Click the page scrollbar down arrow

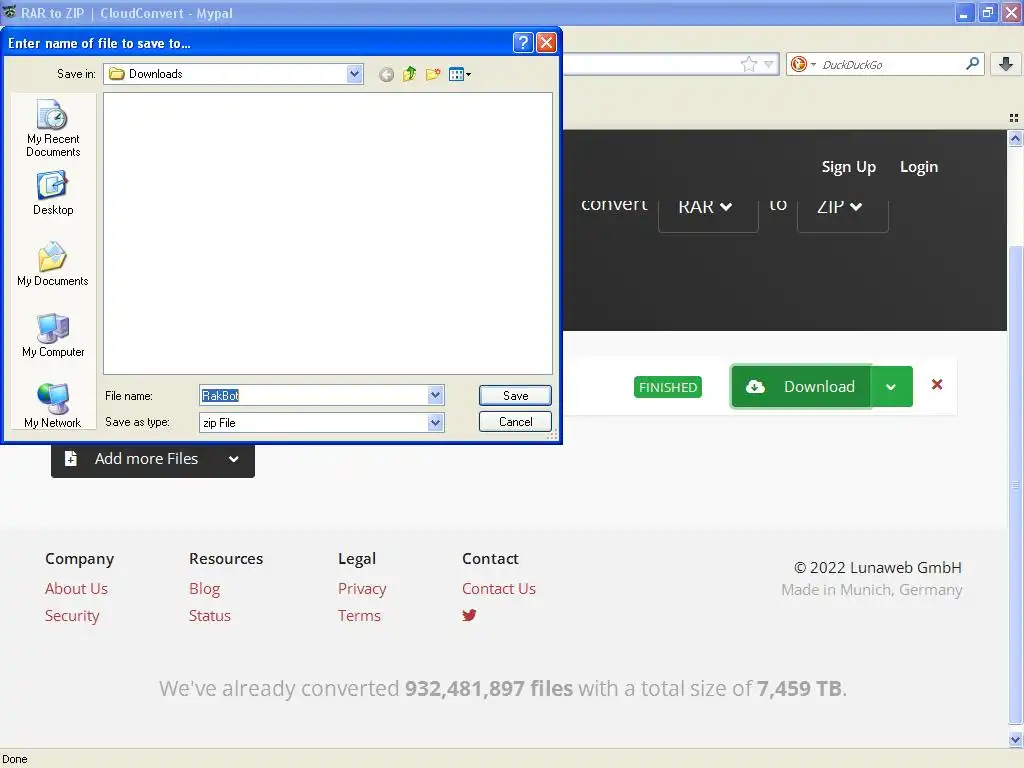click(1015, 740)
